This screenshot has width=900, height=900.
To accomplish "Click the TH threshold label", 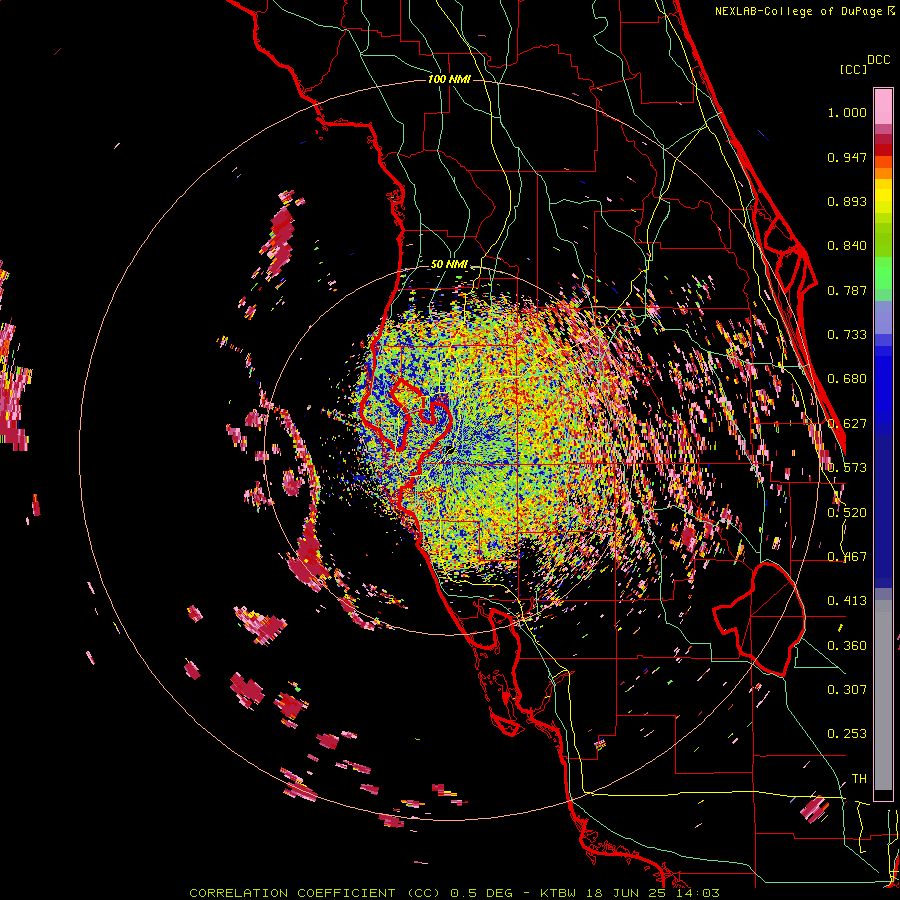I will [859, 778].
